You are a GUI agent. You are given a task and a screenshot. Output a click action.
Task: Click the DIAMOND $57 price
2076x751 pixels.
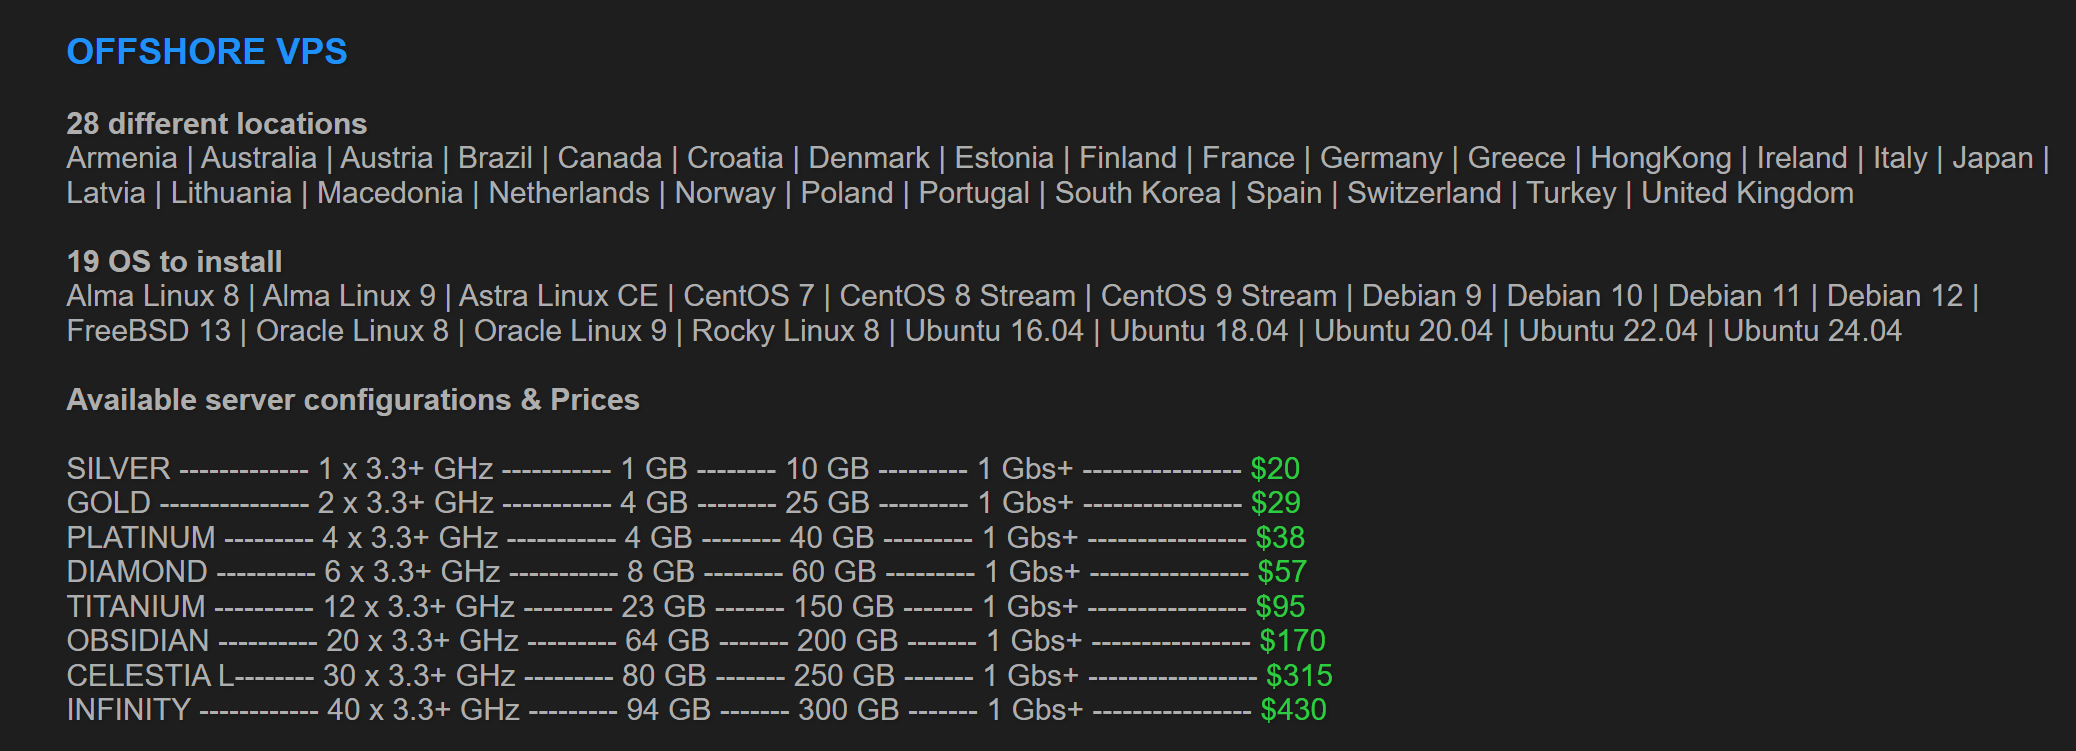coord(1282,572)
